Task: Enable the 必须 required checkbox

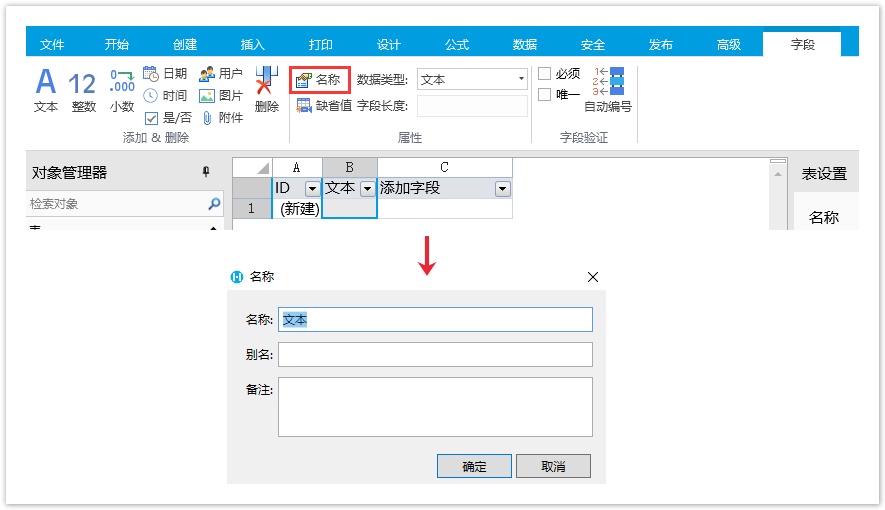Action: (x=545, y=74)
